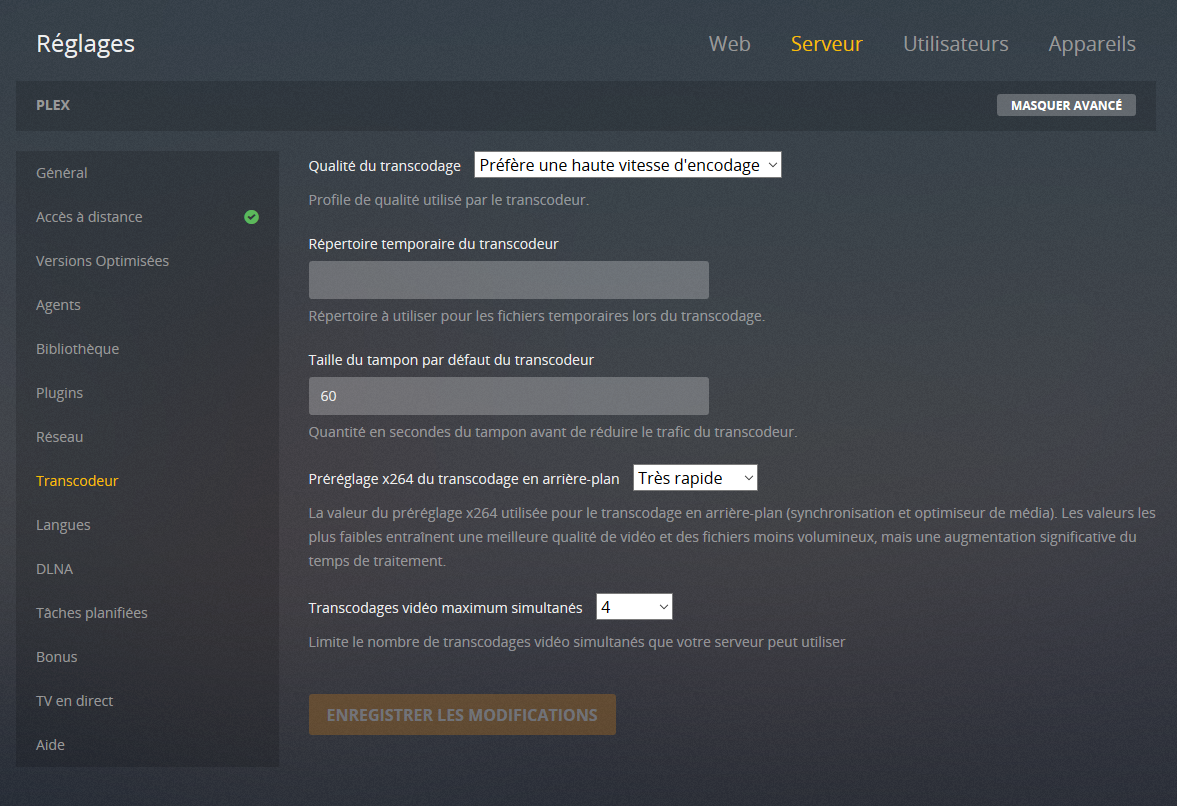The height and width of the screenshot is (806, 1177).
Task: Select Bonus in the sidebar
Action: coord(56,657)
